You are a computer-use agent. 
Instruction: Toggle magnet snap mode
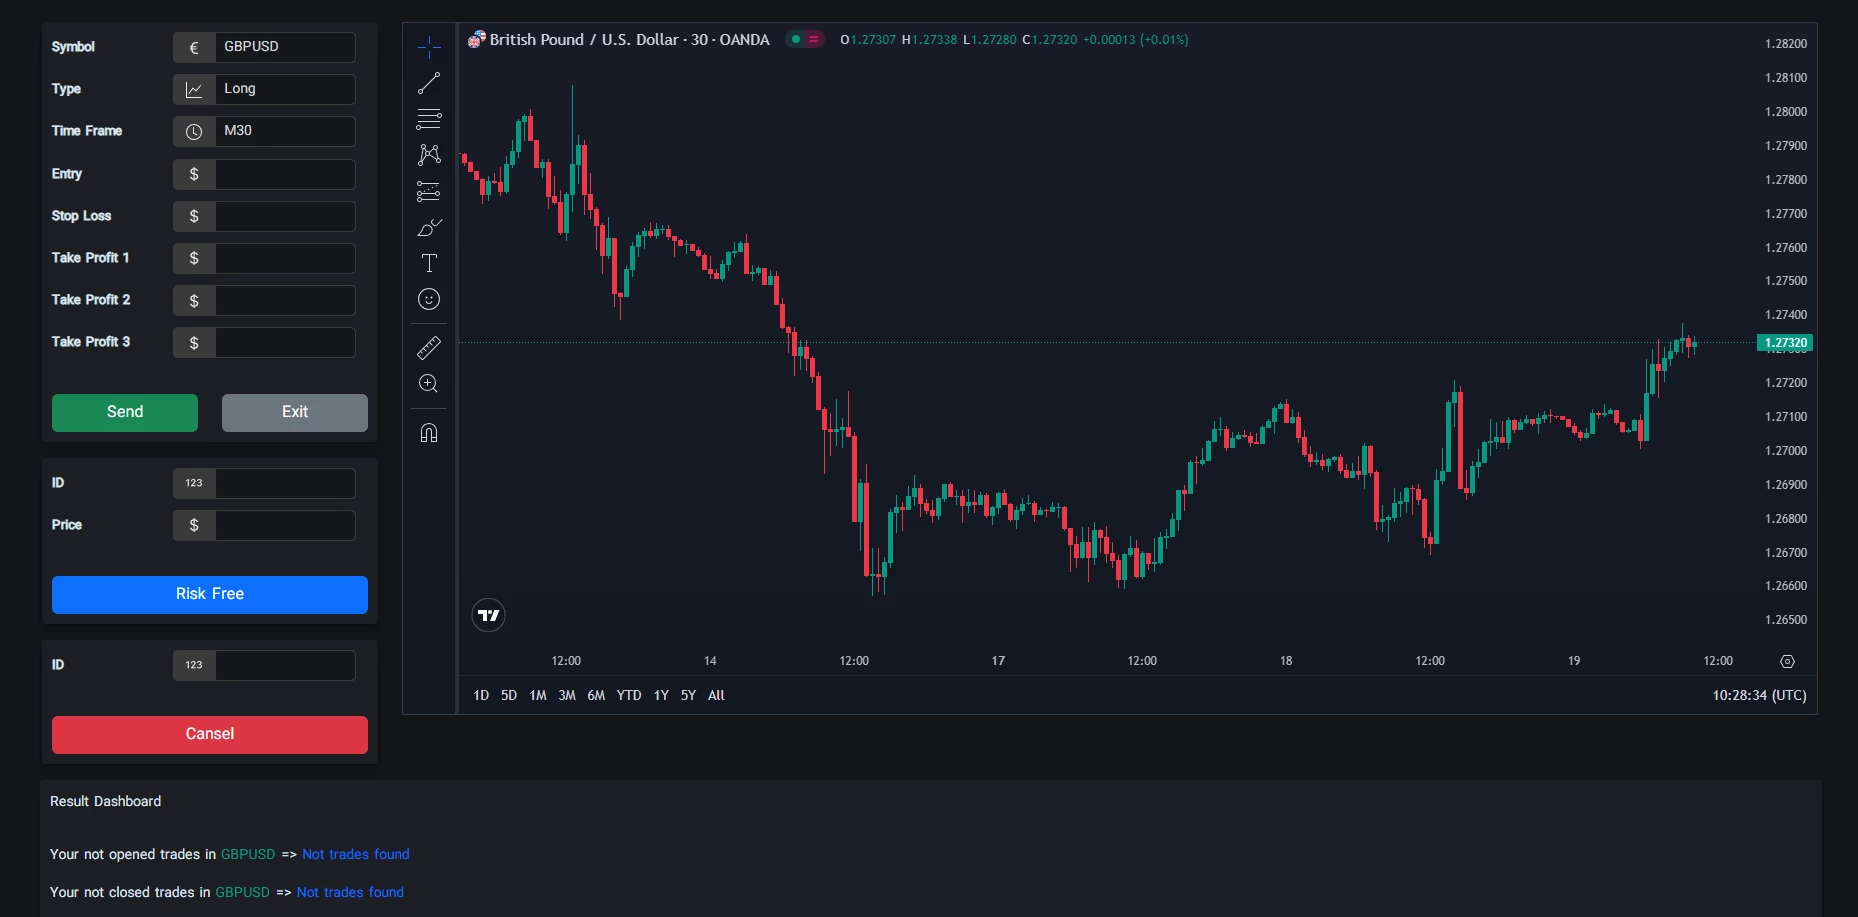pos(429,433)
